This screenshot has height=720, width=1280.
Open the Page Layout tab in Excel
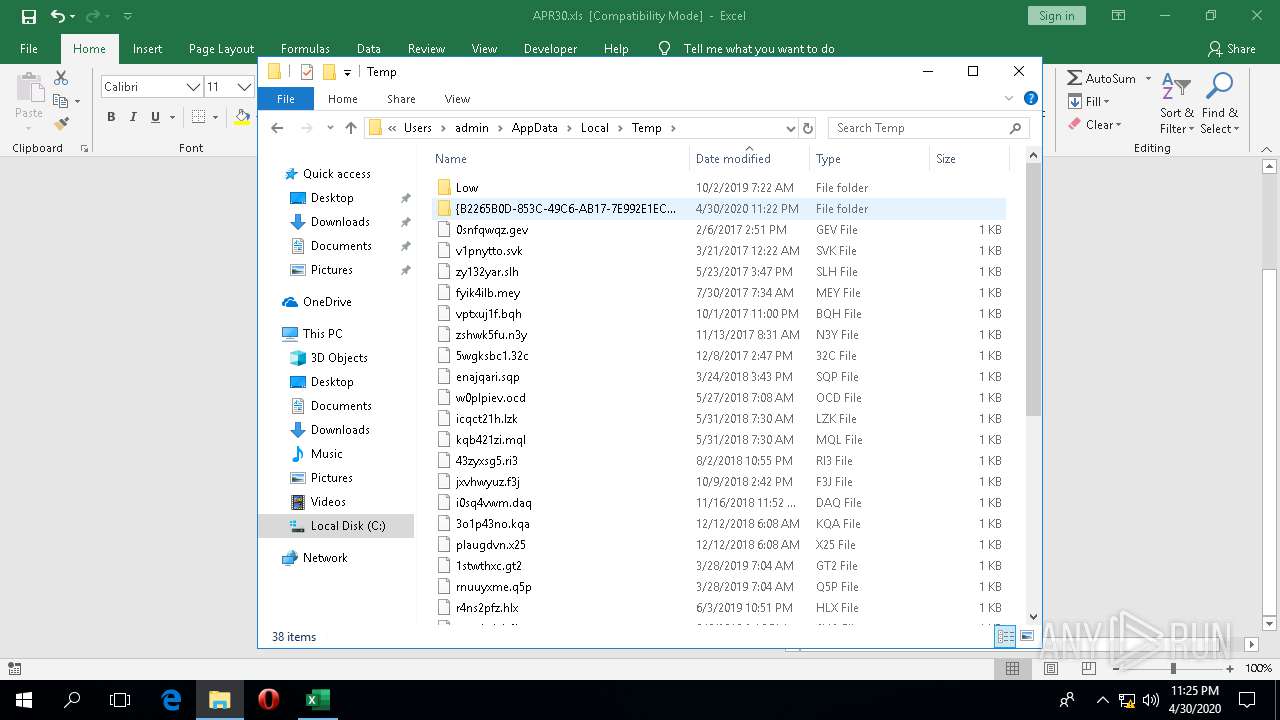pos(221,48)
